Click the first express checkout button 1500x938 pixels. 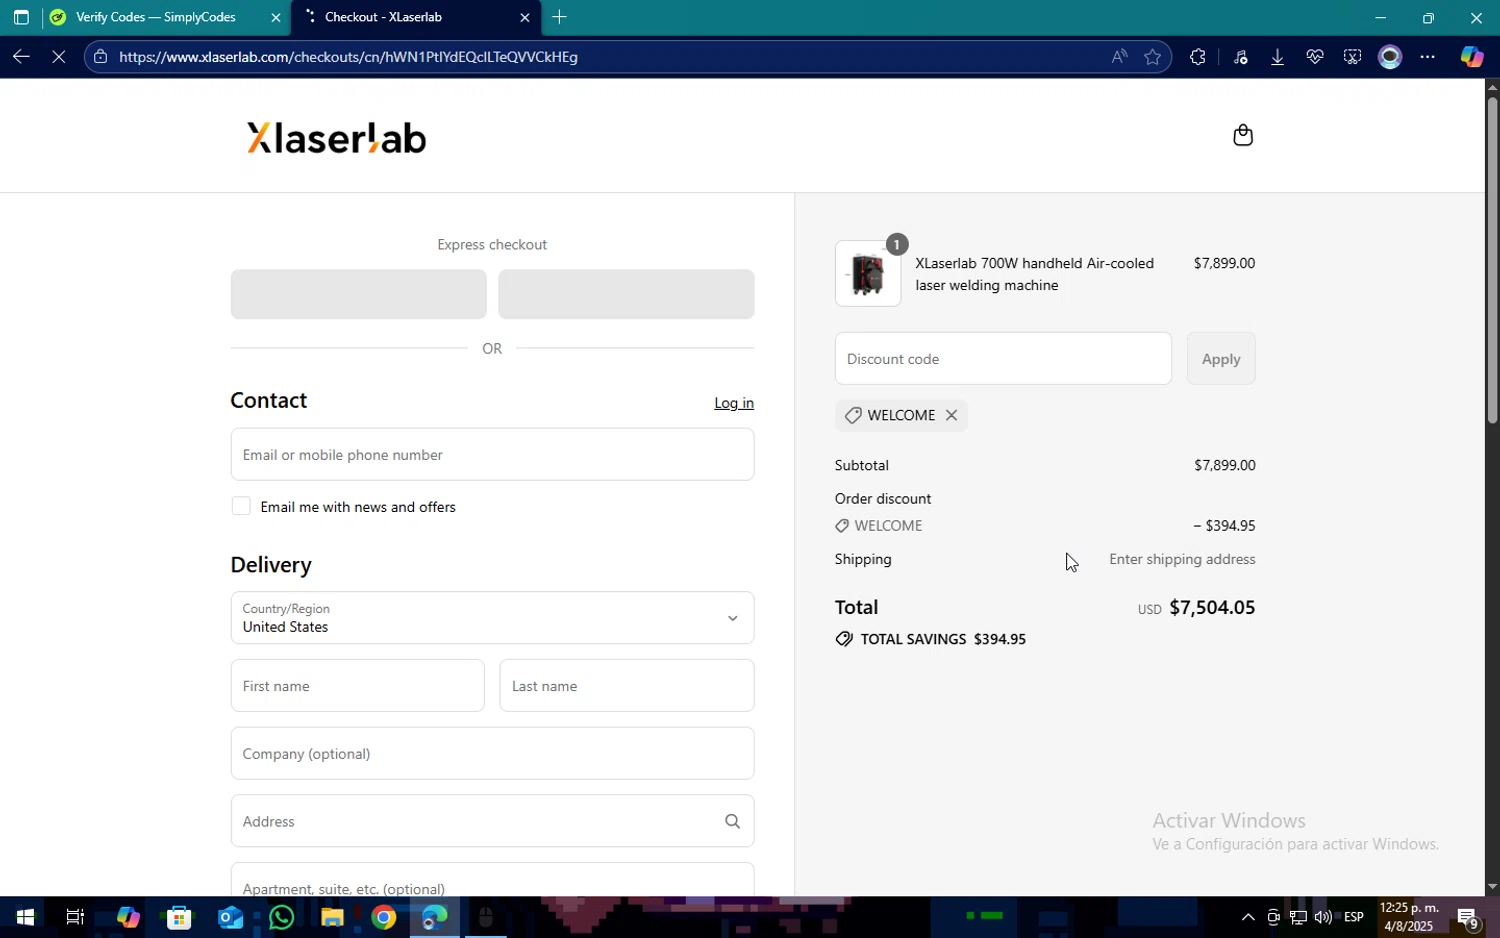(359, 294)
